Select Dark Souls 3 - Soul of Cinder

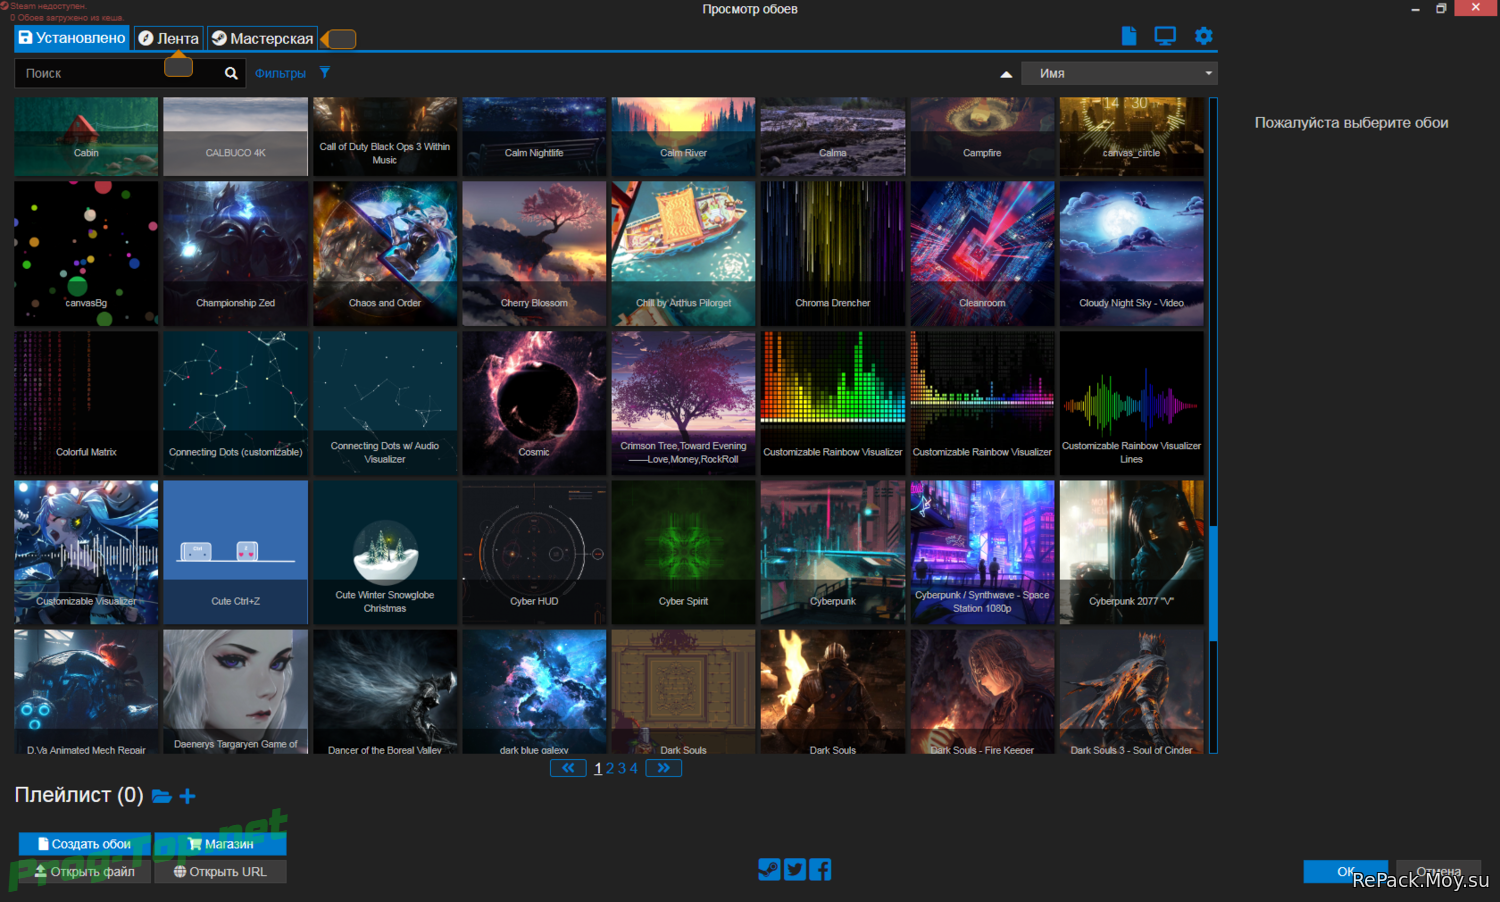[1132, 691]
